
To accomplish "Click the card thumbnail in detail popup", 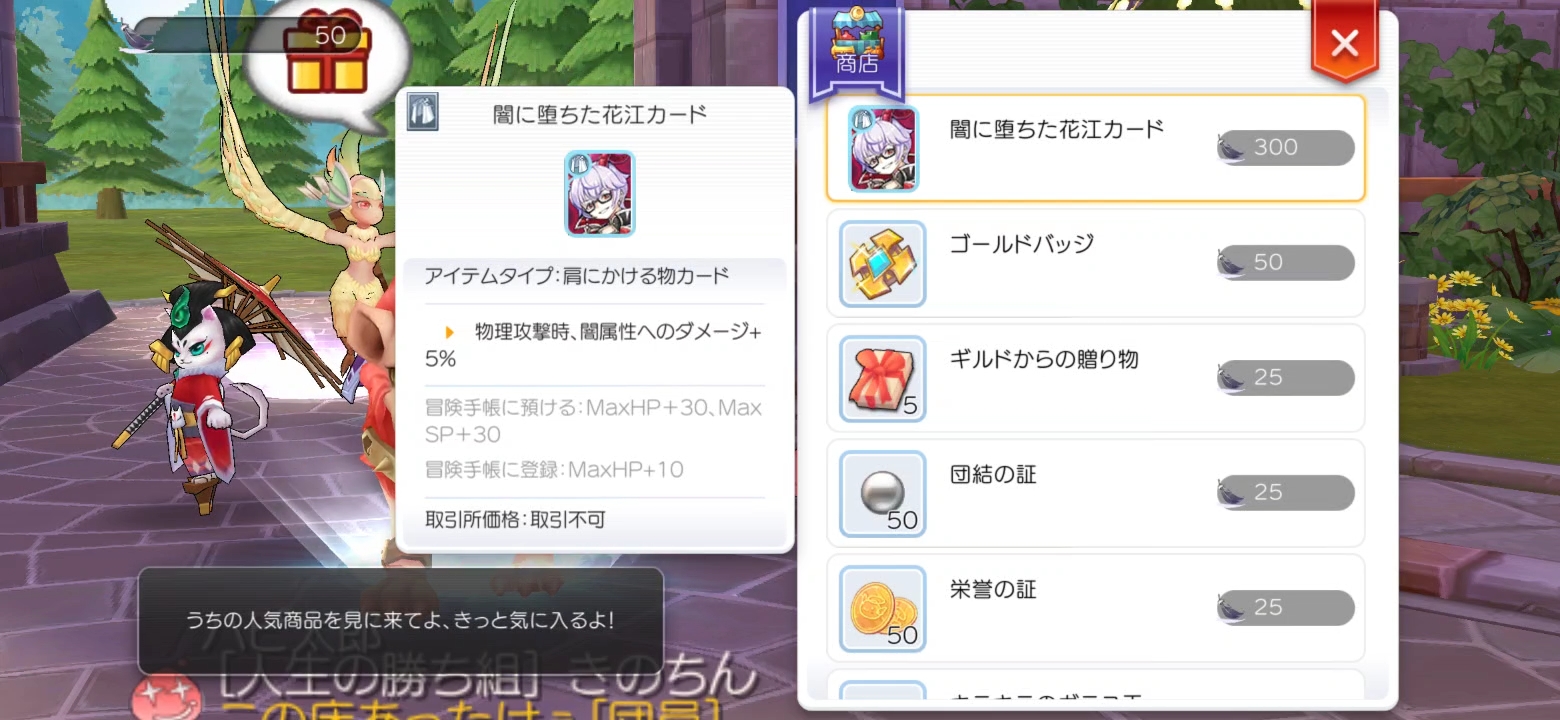I will click(x=600, y=193).
